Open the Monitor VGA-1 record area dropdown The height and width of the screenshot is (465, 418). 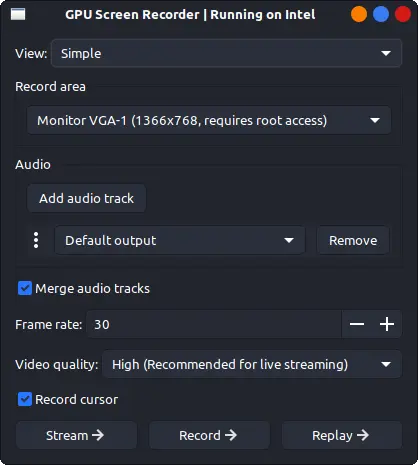209,120
